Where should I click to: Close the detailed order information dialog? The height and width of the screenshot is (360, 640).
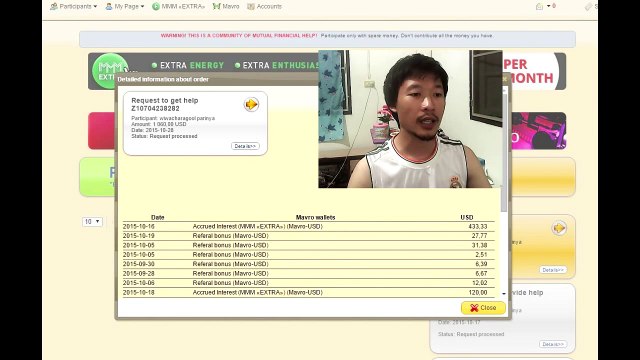point(483,308)
